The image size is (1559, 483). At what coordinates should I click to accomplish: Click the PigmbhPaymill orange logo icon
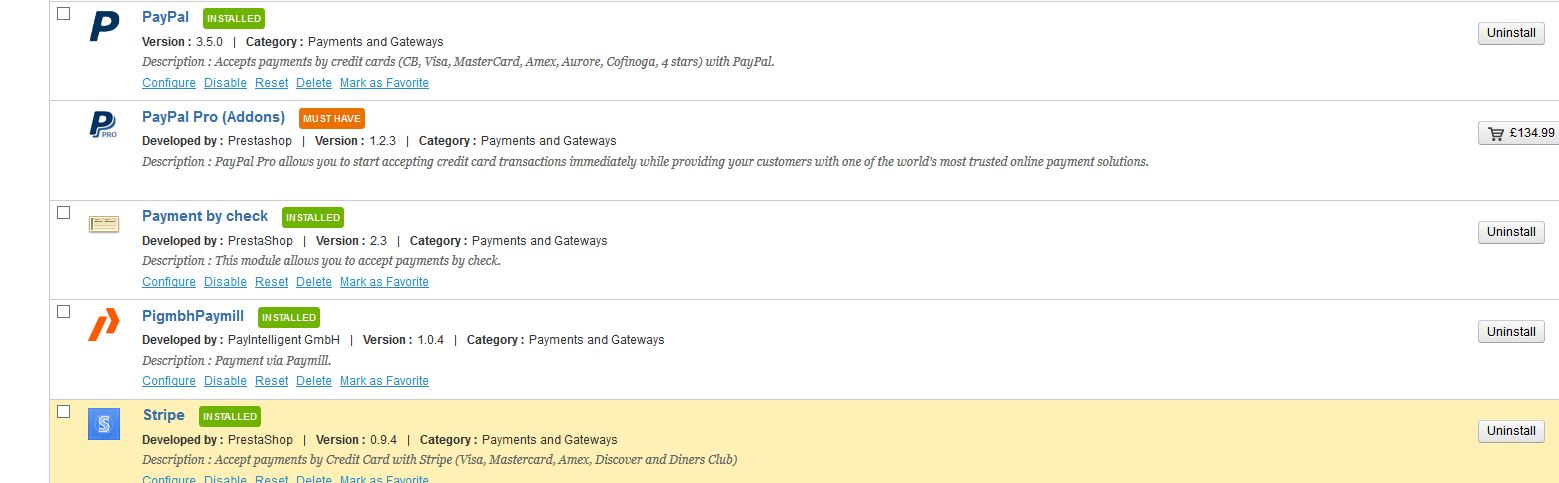tap(104, 324)
